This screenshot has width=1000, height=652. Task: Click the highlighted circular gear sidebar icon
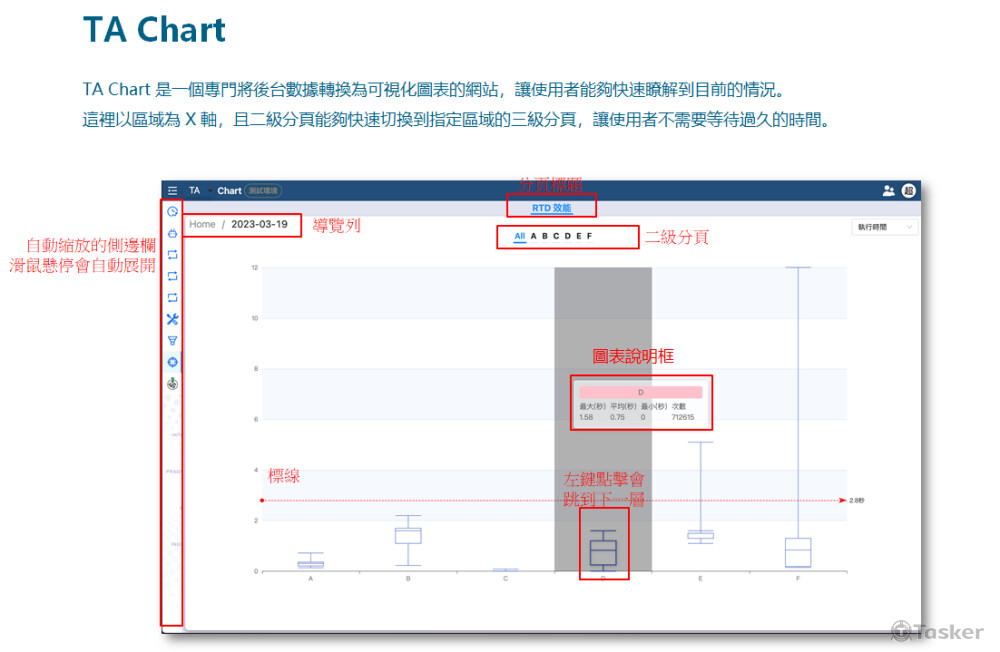[172, 362]
